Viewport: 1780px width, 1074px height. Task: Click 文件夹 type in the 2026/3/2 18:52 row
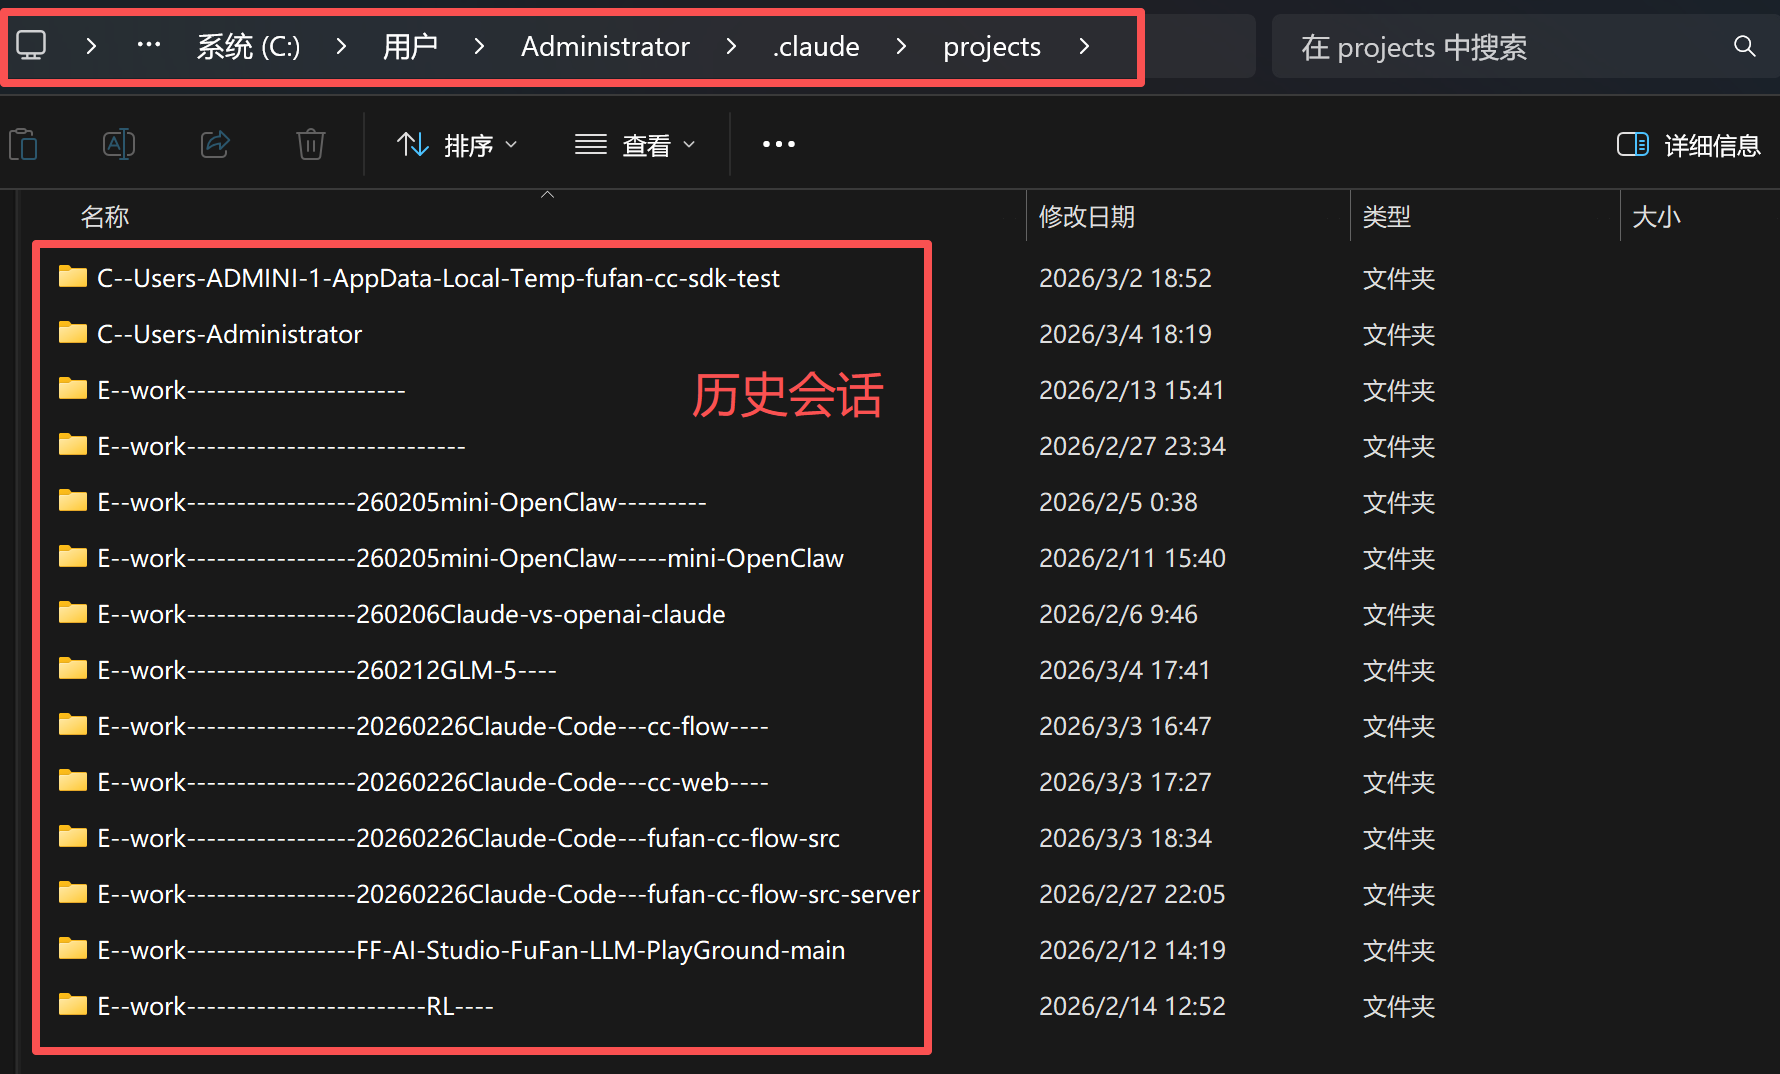click(1399, 278)
